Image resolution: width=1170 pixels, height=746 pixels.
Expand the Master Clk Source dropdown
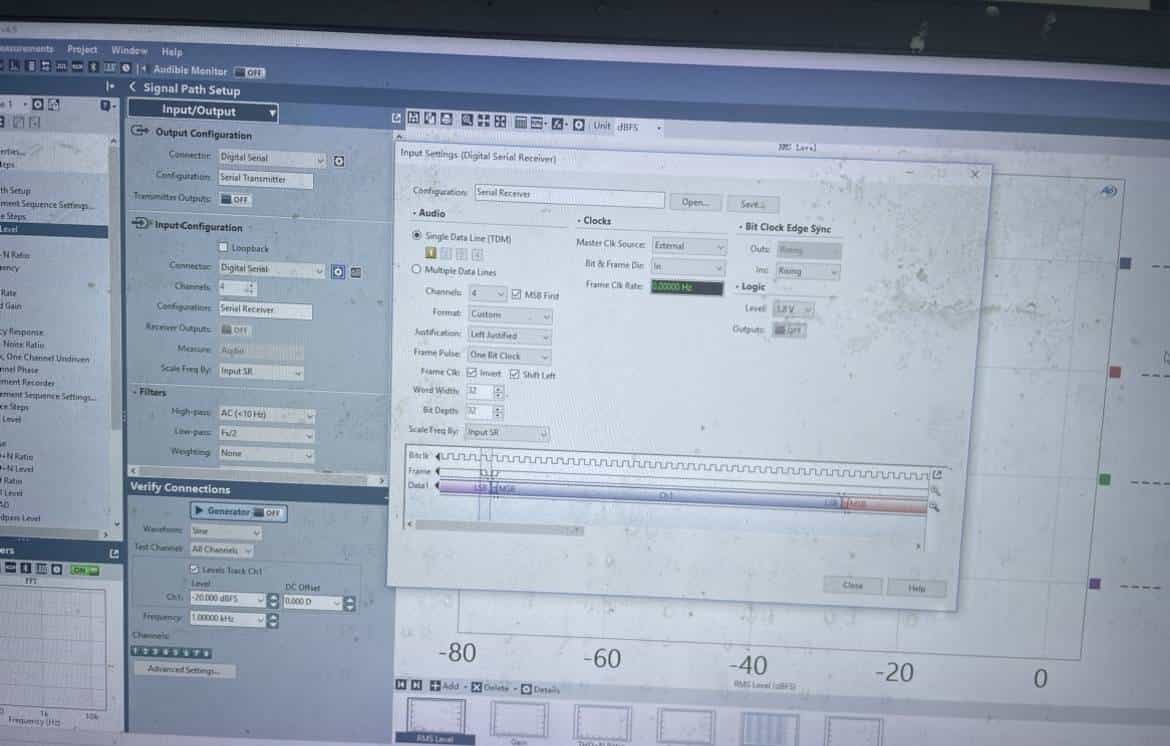coord(689,246)
